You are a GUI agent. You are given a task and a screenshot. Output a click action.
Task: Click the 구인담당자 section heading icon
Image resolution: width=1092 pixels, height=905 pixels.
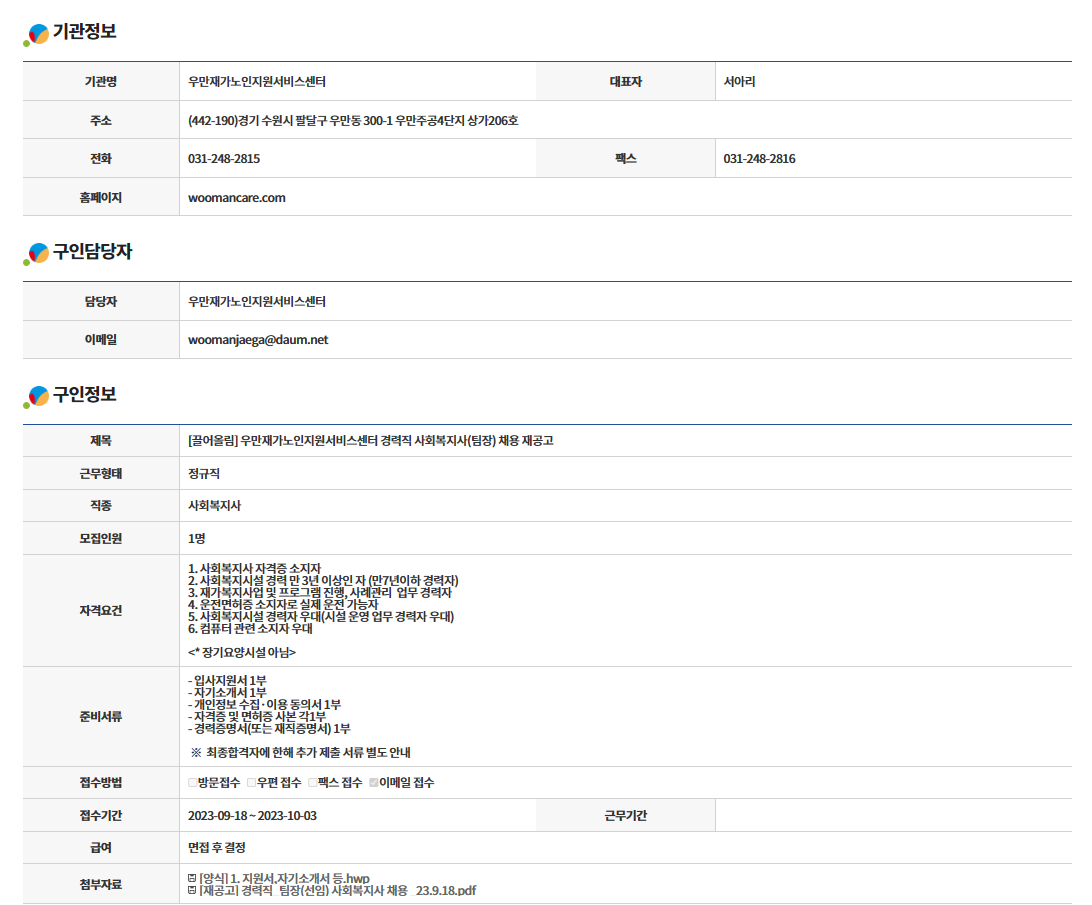click(x=36, y=254)
